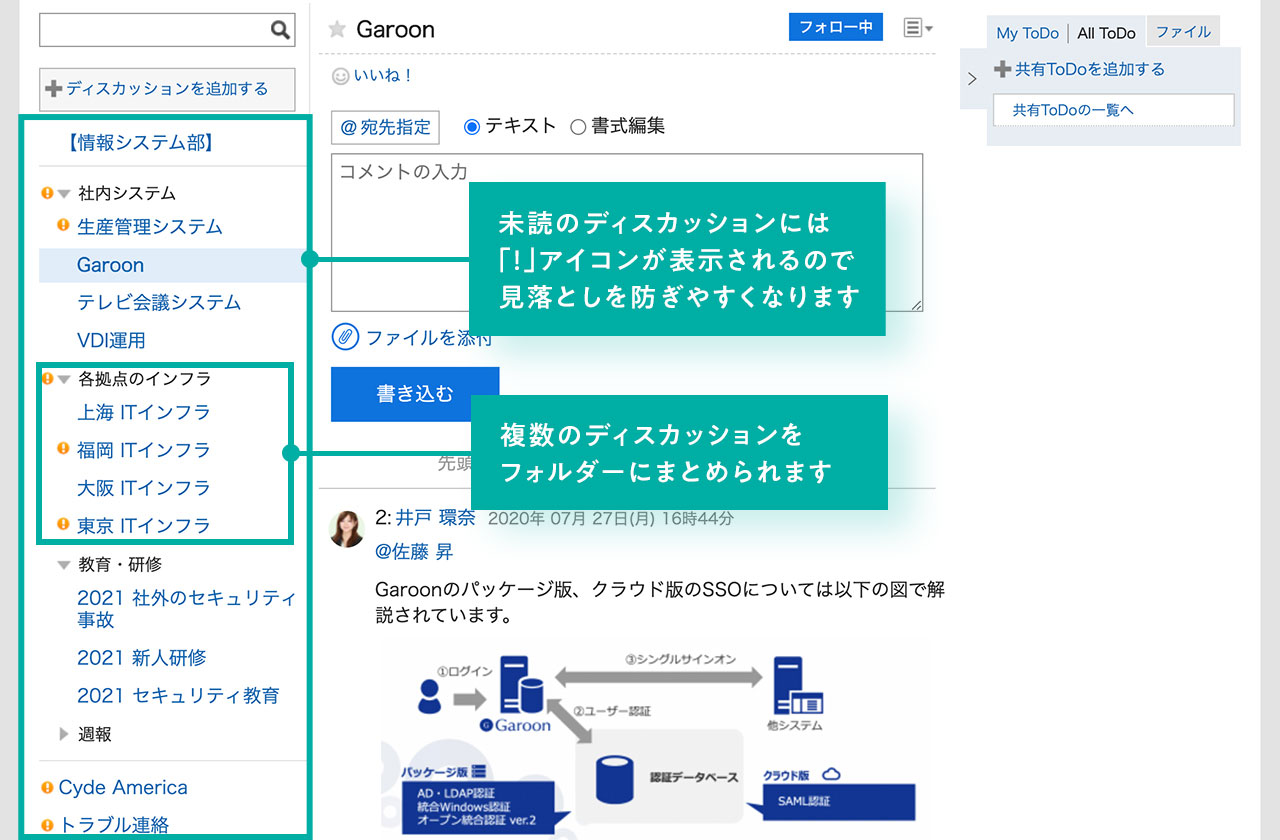Select the テキスト radio button
Viewport: 1280px width, 840px height.
tap(472, 127)
